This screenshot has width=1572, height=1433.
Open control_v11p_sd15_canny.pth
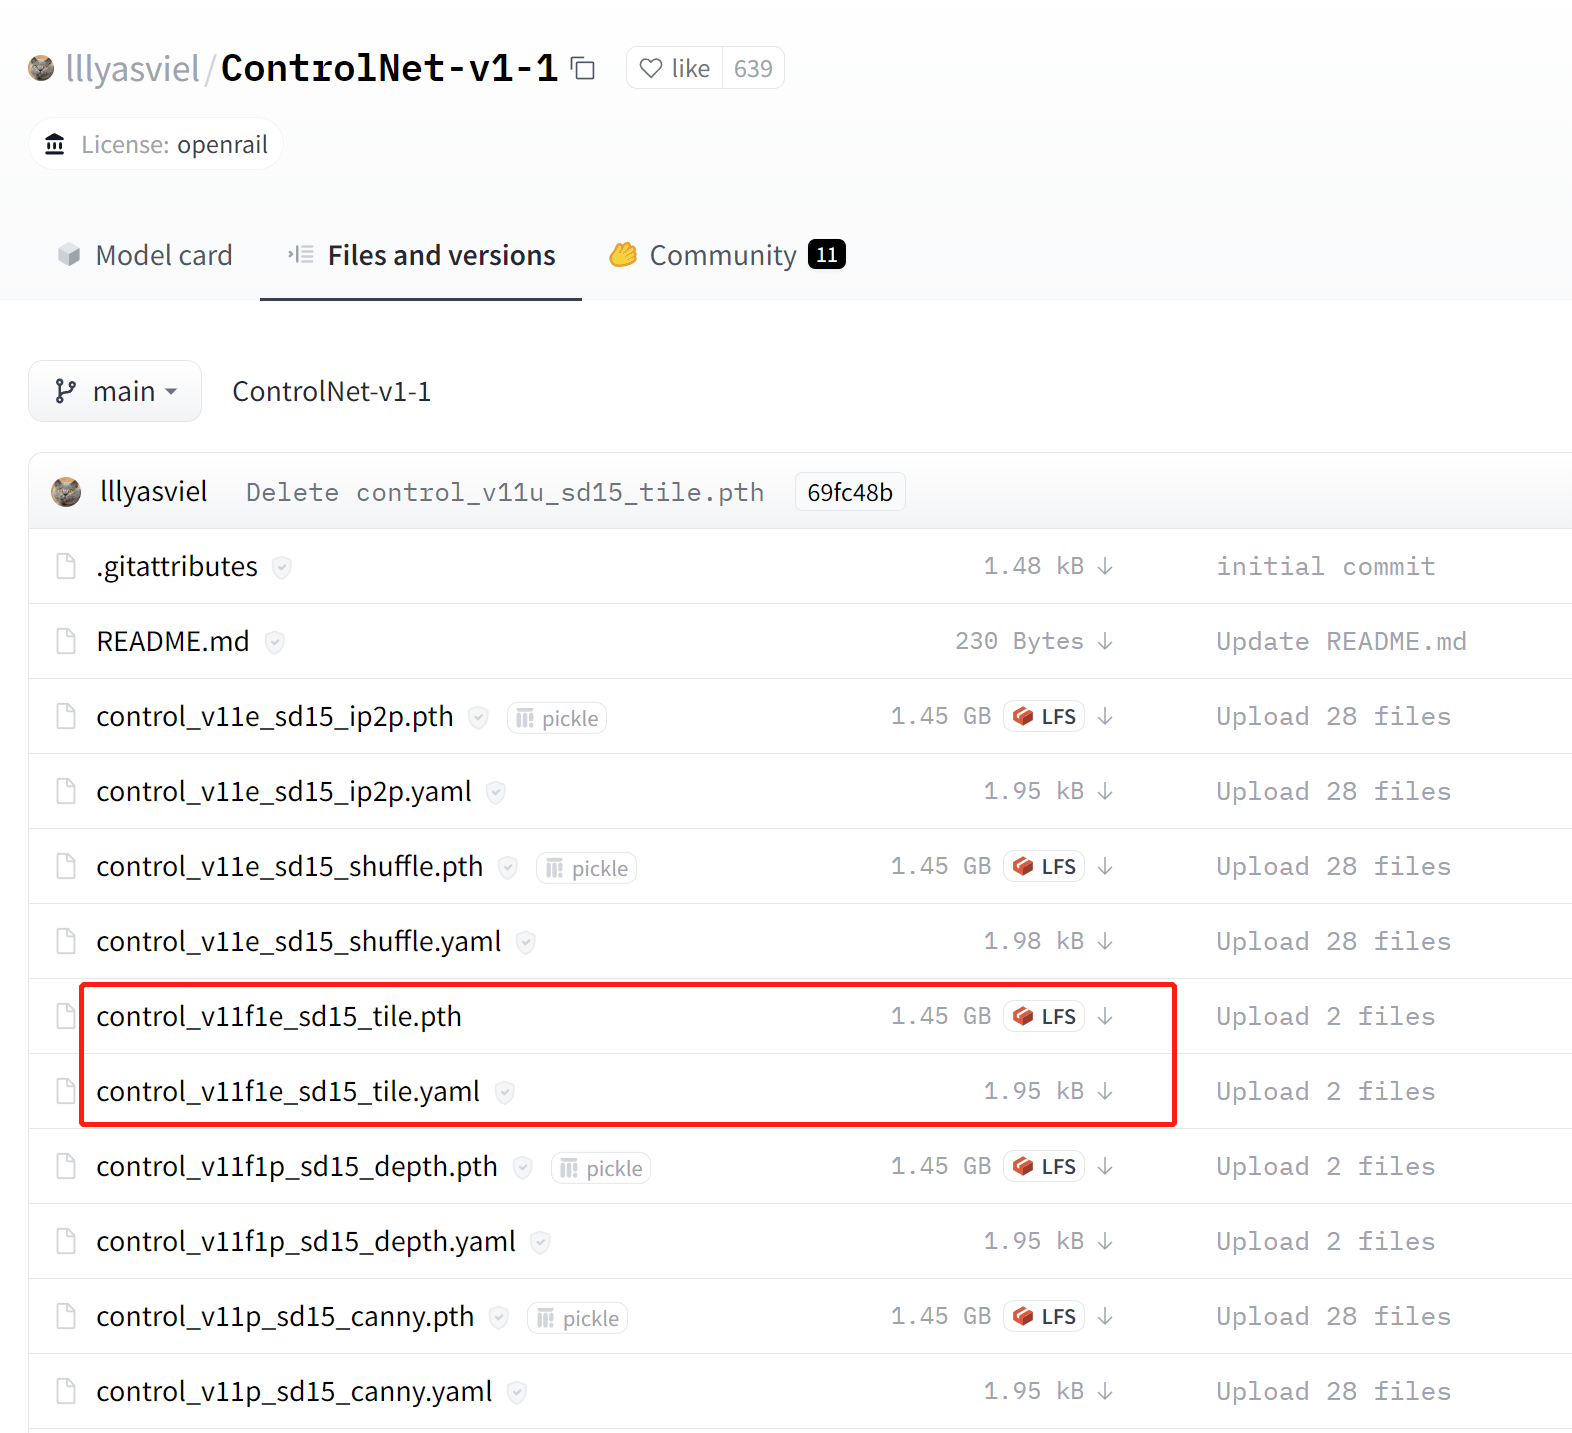tap(285, 1316)
